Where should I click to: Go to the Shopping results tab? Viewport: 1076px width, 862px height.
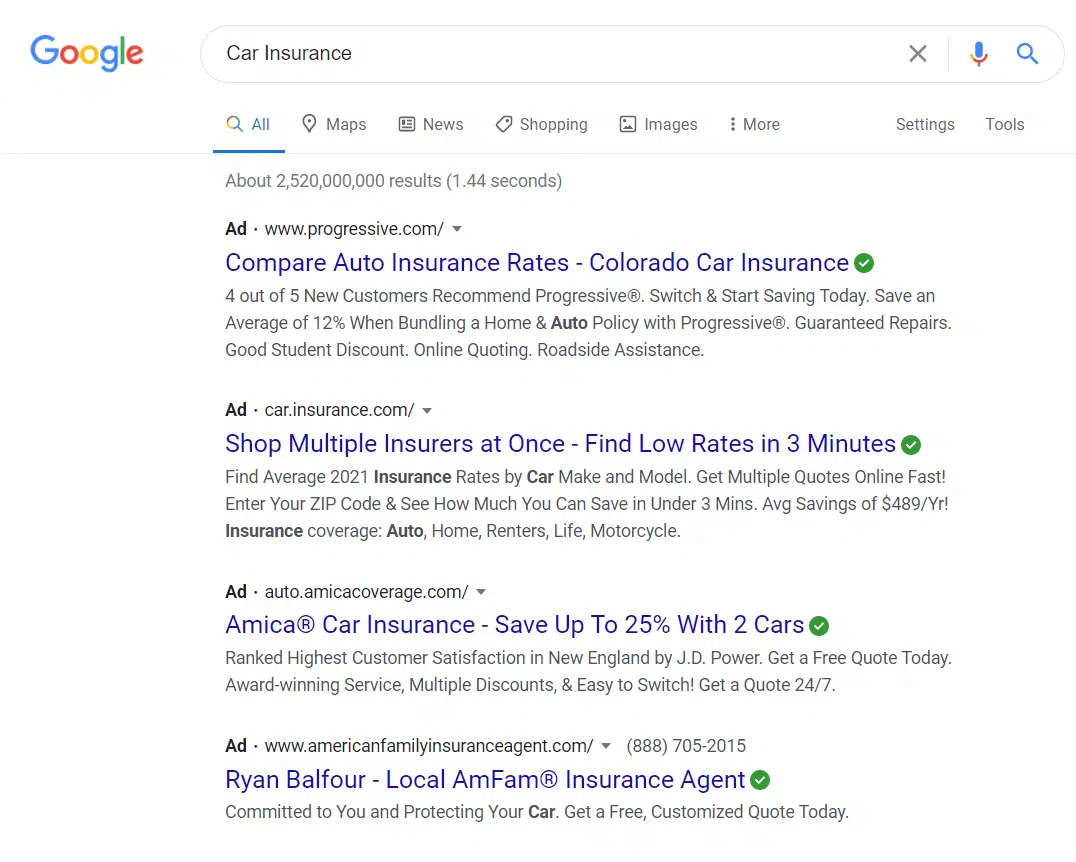pyautogui.click(x=541, y=124)
